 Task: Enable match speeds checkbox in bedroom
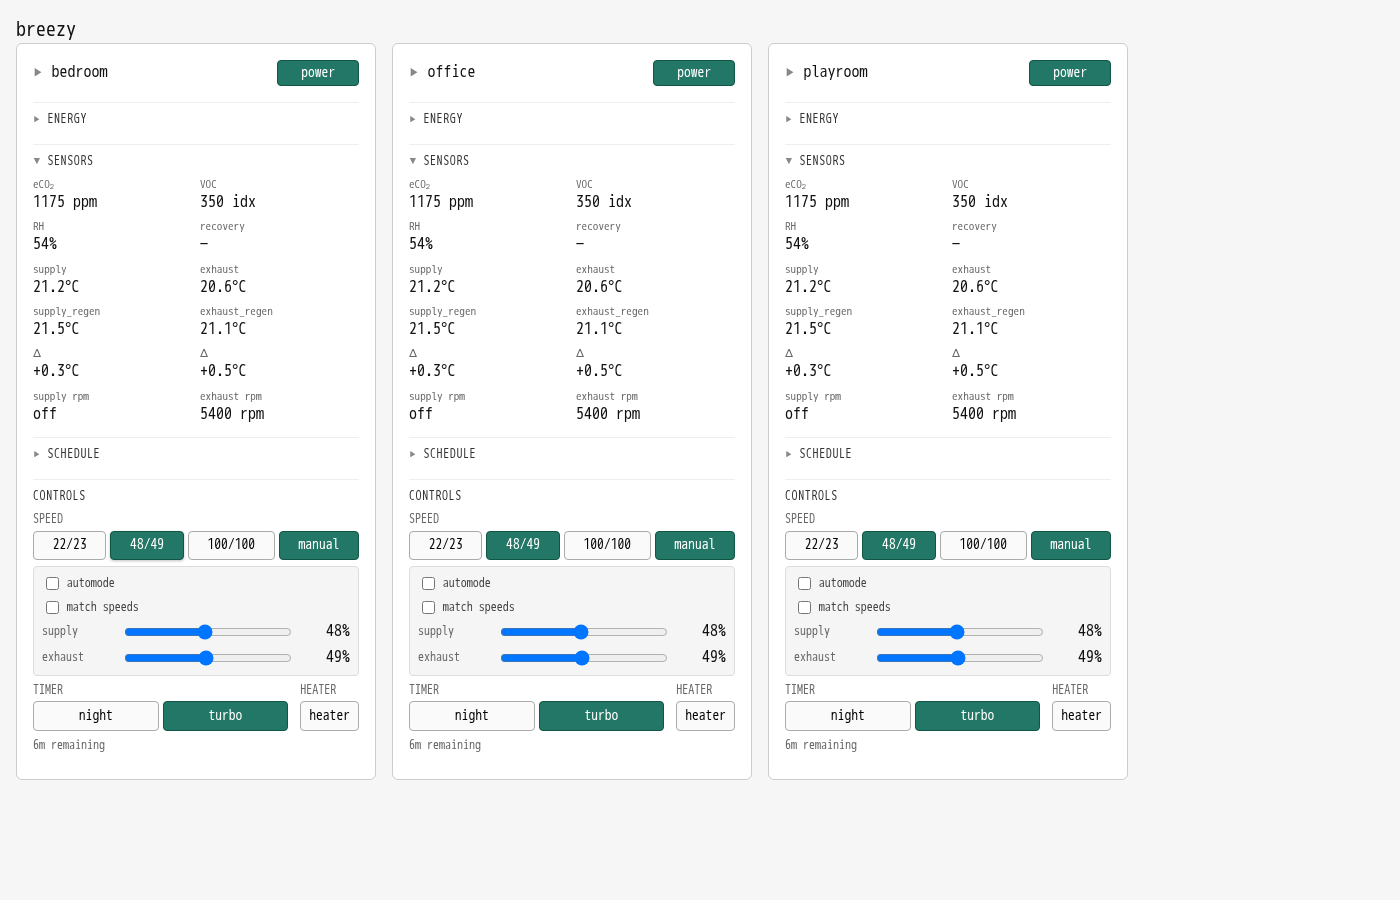52,607
